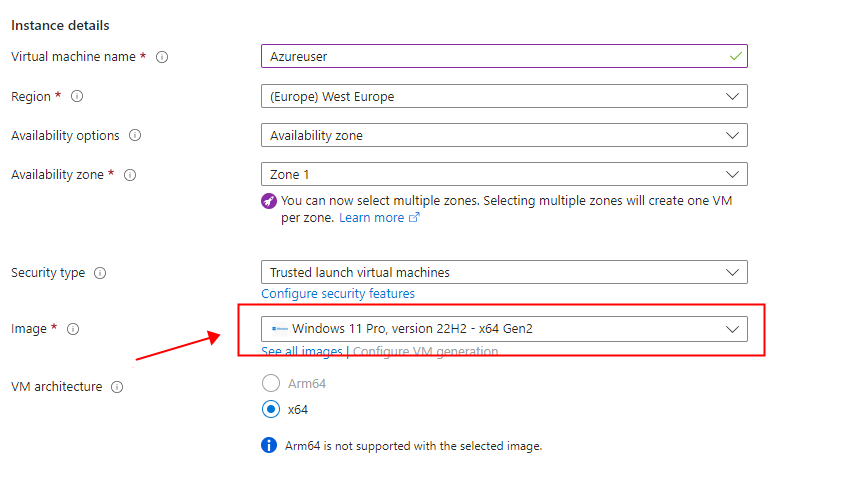Select the Arm64 architecture radio button
849x479 pixels.
click(269, 383)
